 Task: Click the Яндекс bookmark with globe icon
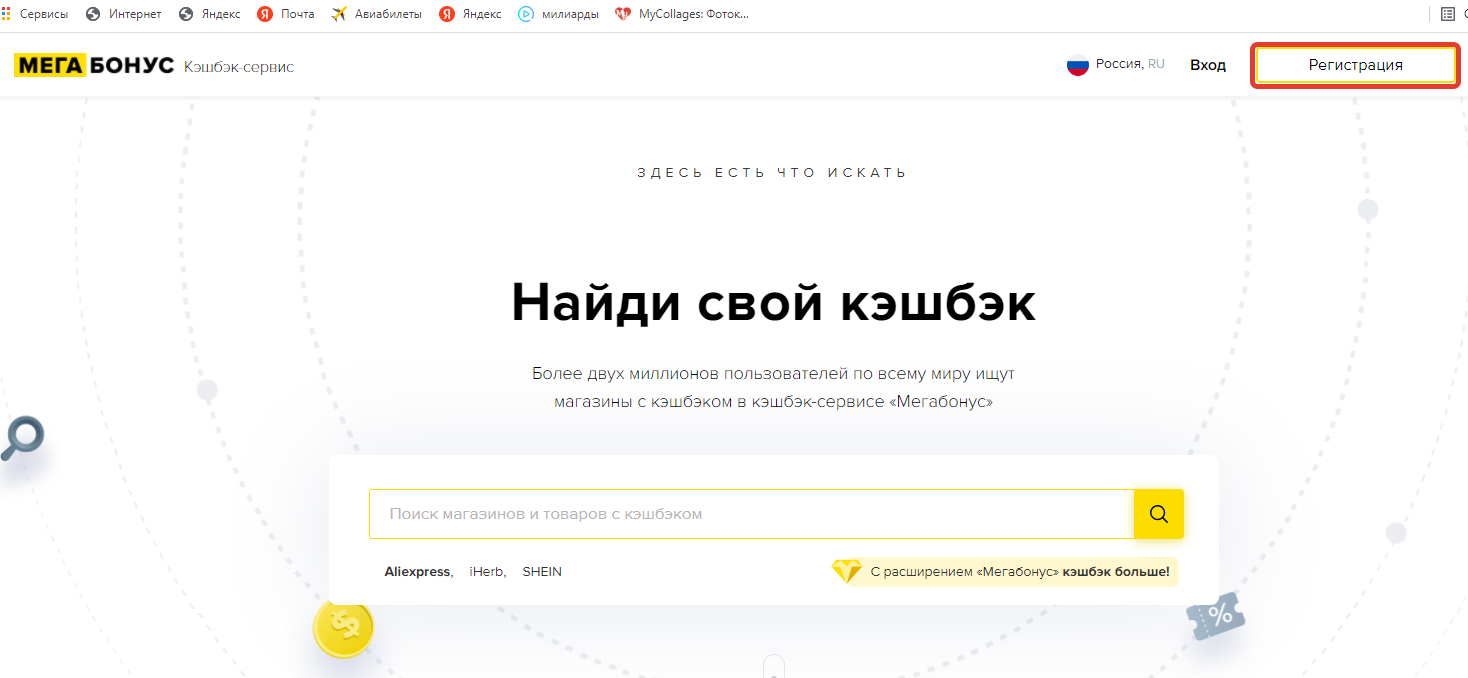209,14
